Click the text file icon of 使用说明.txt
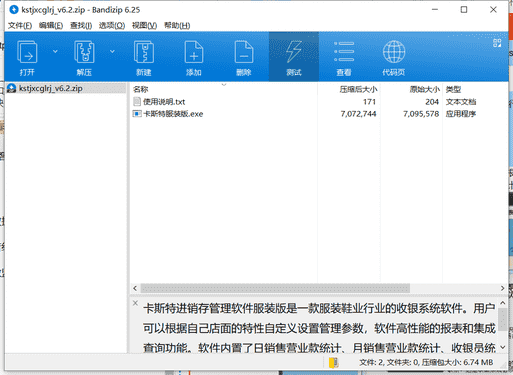Screen dimensions: 513x375 [x=137, y=101]
